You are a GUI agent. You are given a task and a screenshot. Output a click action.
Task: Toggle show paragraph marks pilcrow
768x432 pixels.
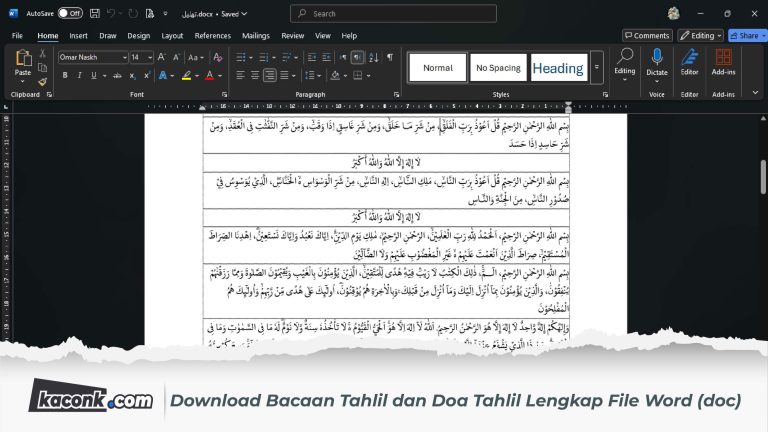click(x=390, y=57)
